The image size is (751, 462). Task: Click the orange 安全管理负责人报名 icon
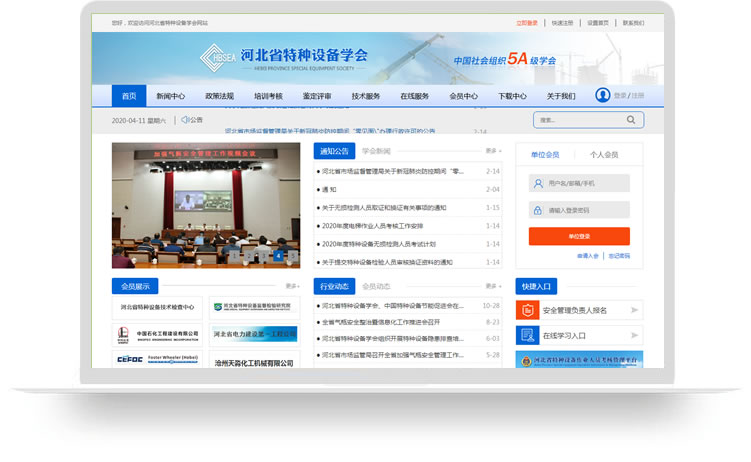[528, 310]
